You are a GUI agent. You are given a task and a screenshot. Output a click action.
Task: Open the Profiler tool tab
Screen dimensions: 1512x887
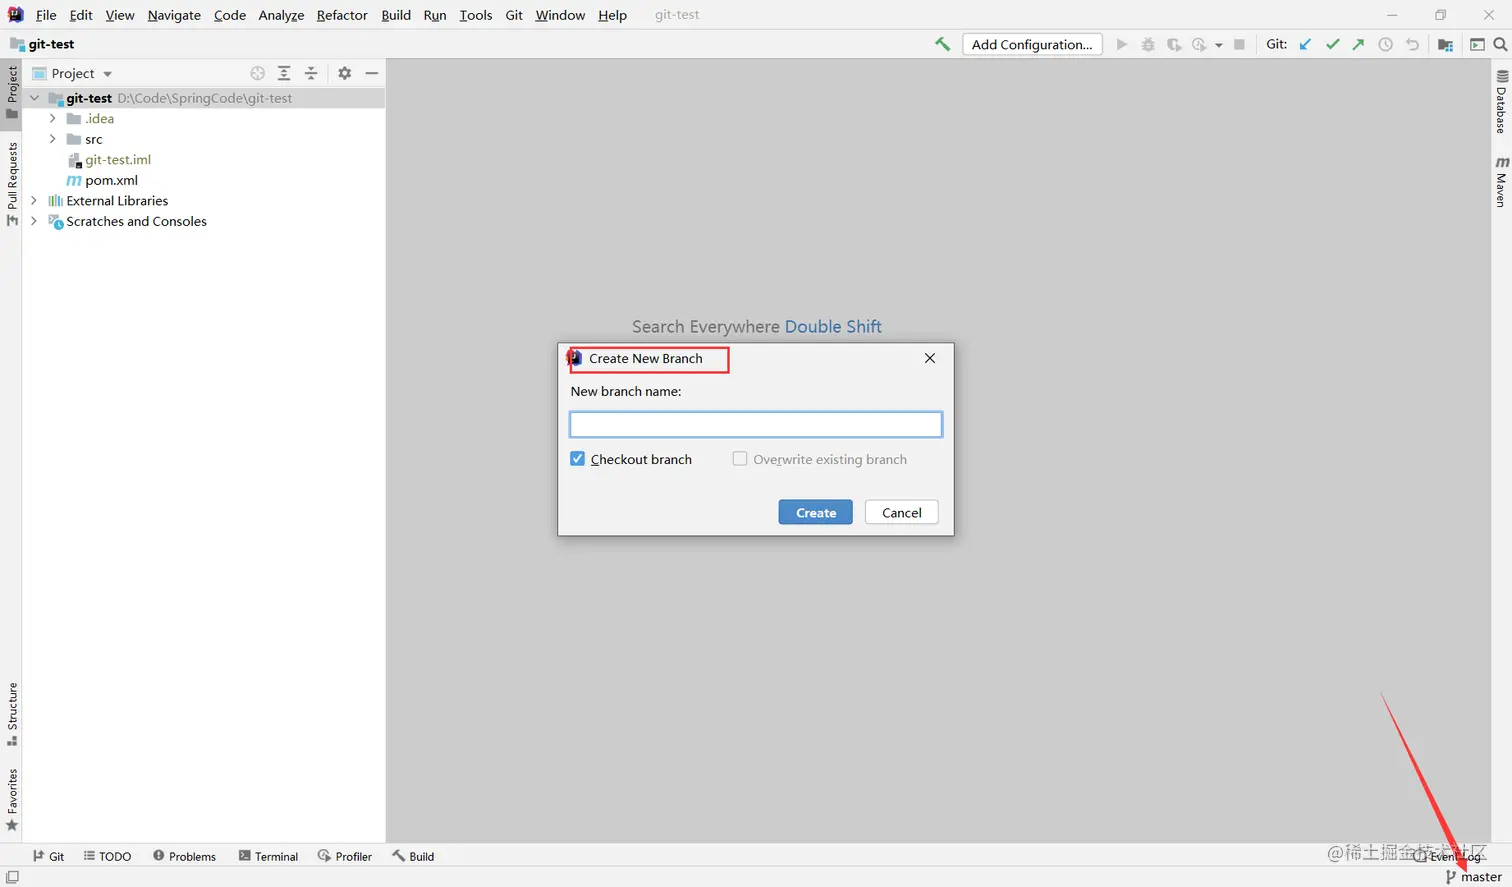(345, 856)
